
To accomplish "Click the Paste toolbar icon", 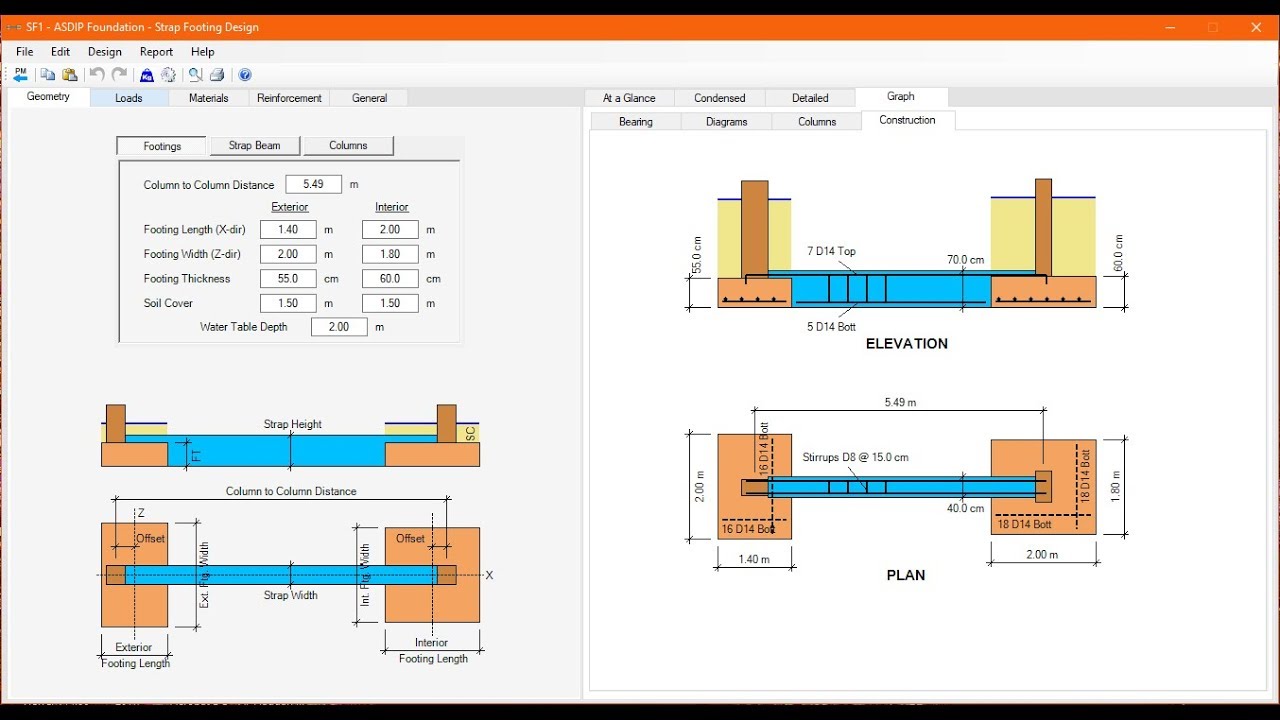I will pyautogui.click(x=69, y=75).
